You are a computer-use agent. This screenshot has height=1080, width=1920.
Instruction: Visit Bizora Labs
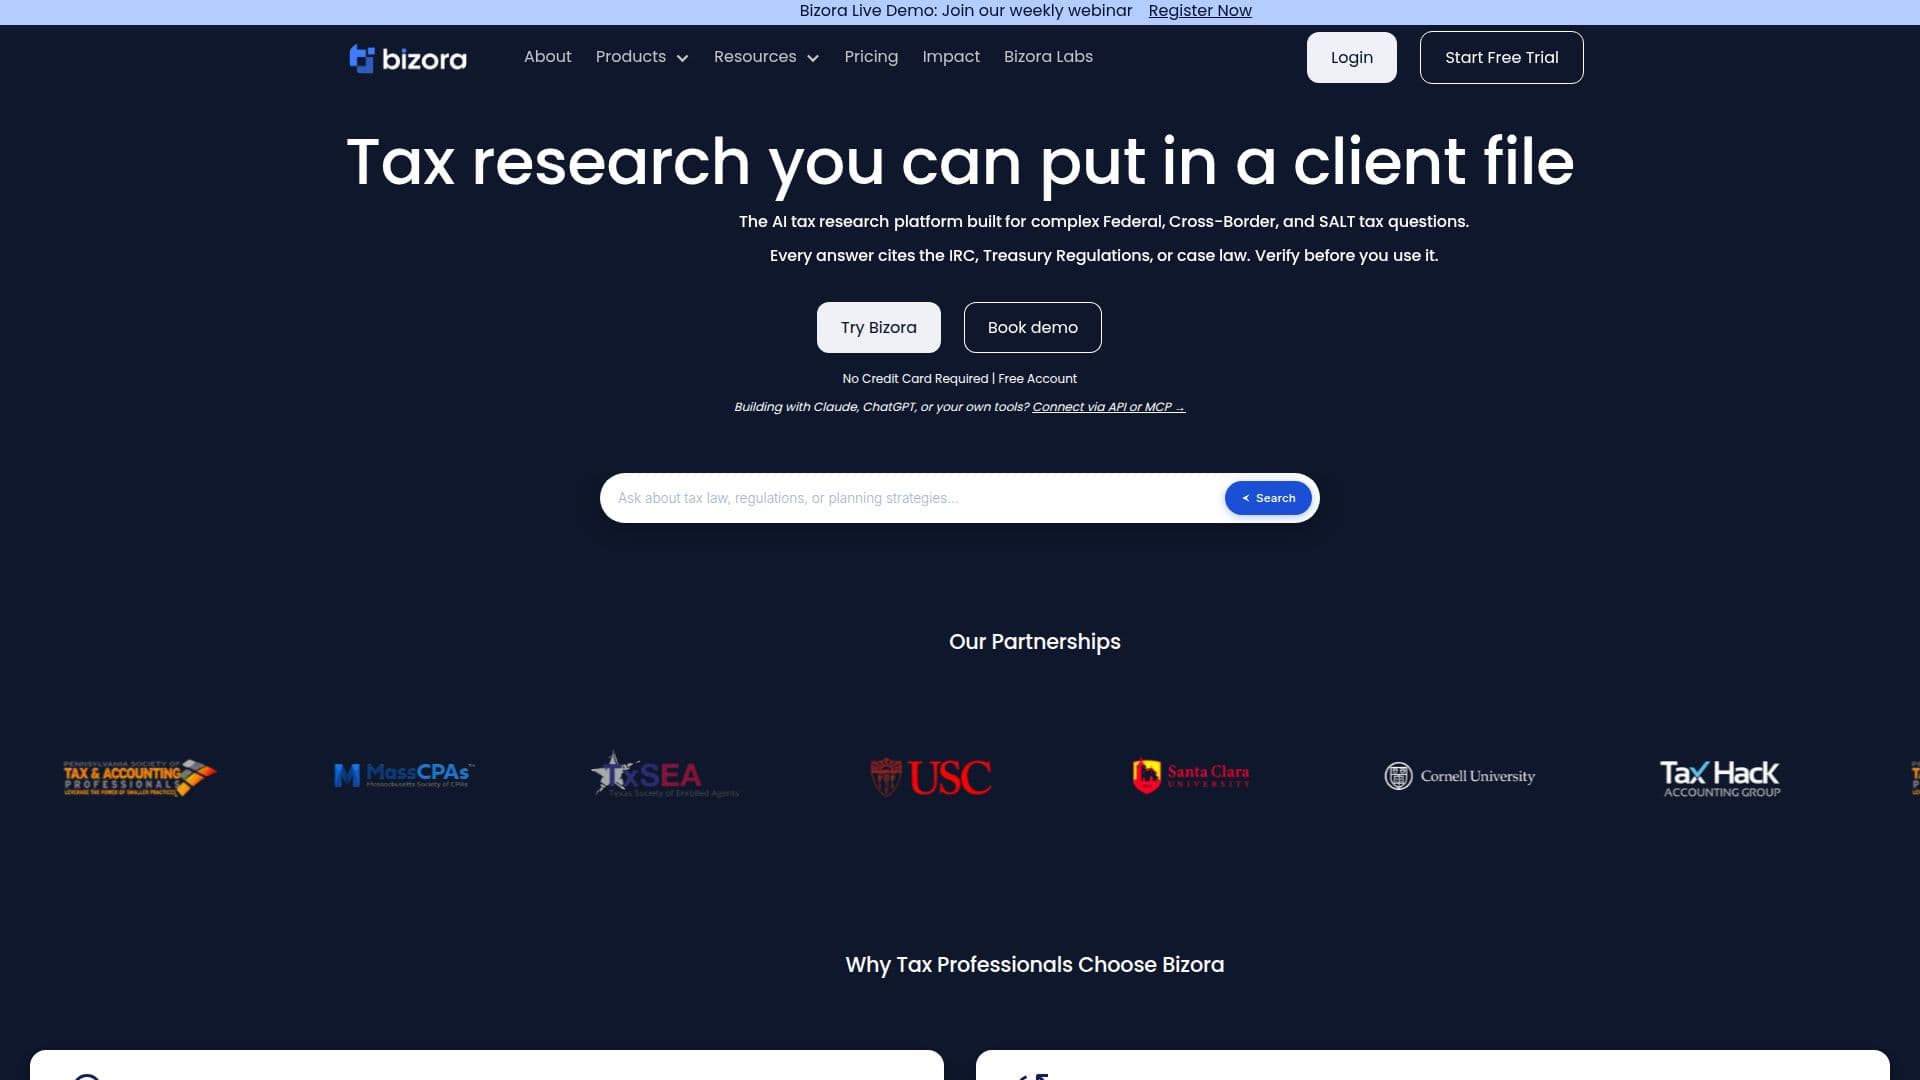point(1048,57)
